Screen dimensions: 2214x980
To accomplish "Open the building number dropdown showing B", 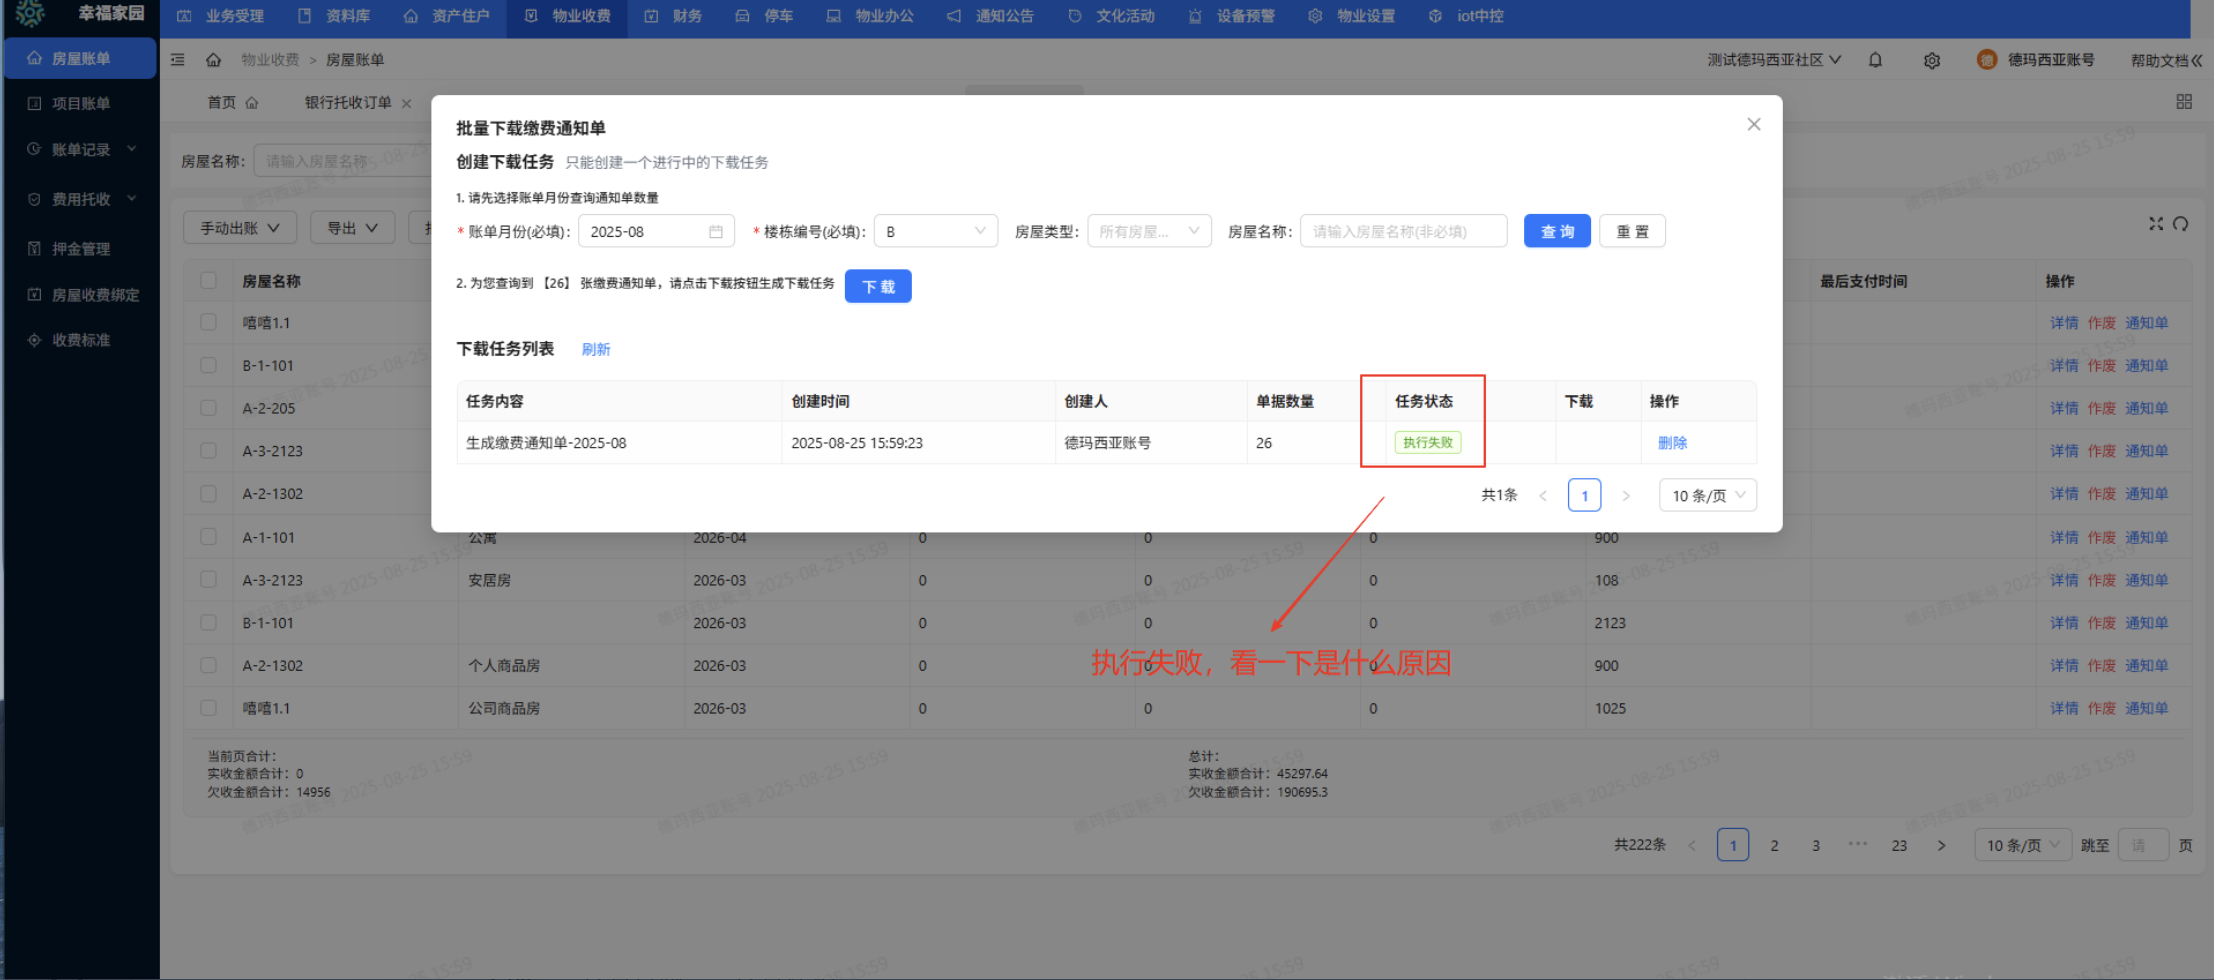I will (935, 231).
